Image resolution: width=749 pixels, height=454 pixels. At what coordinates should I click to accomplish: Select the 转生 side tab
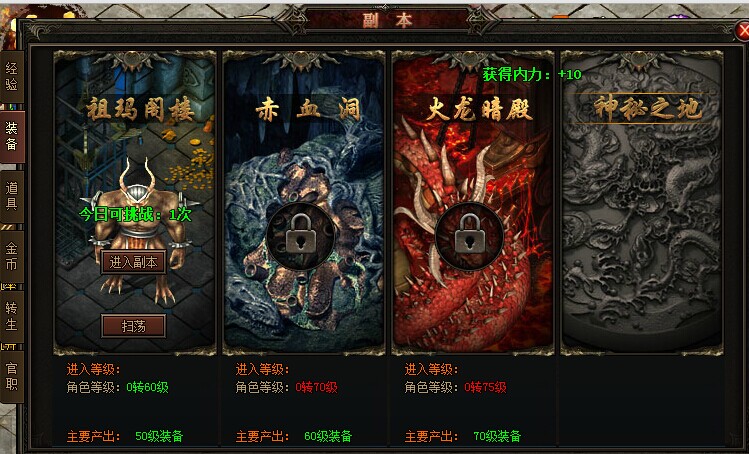pos(11,316)
